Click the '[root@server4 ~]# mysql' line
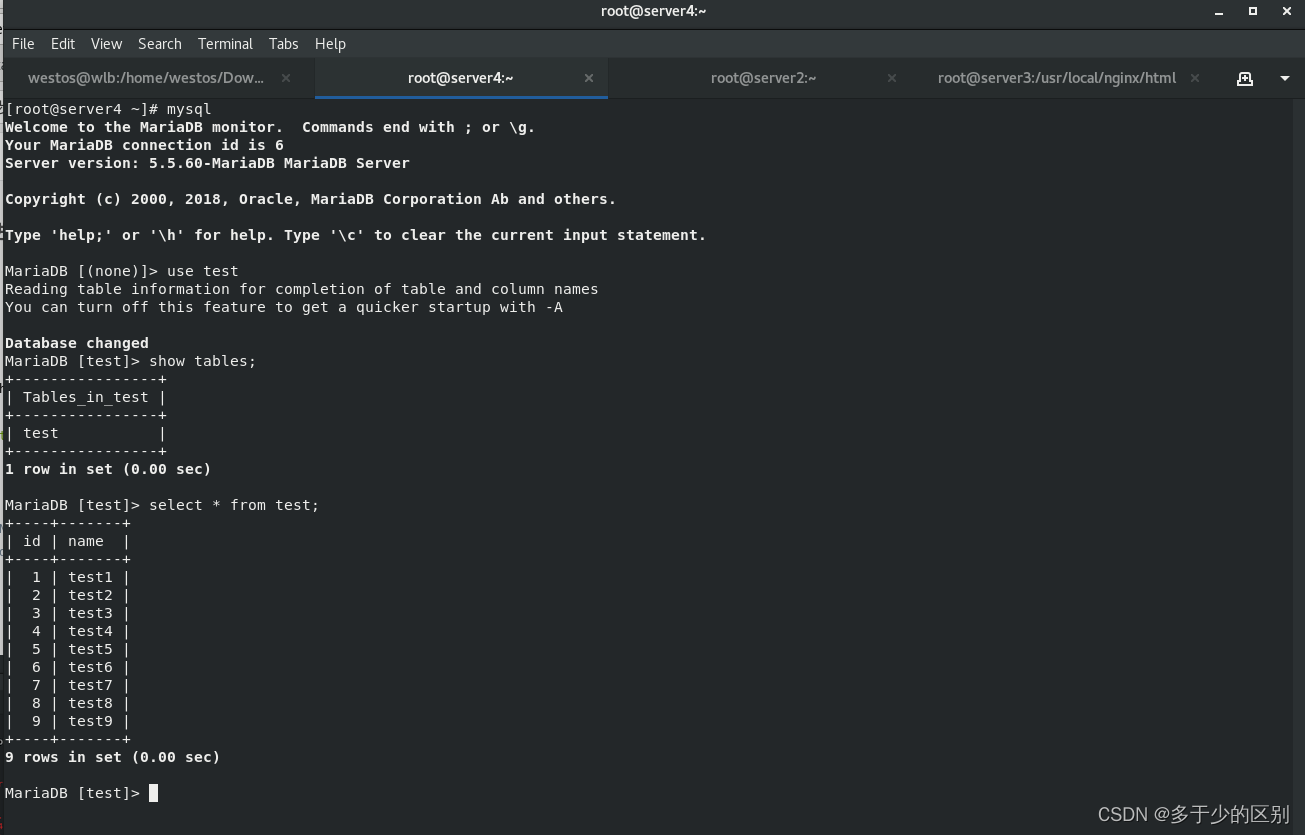Image resolution: width=1305 pixels, height=835 pixels. coord(108,109)
